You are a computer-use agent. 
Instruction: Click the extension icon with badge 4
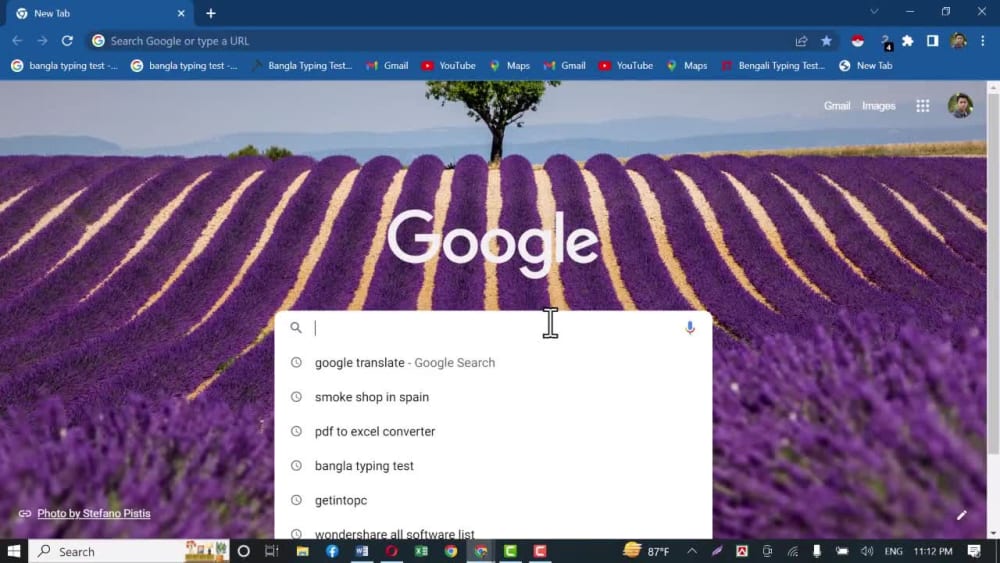(886, 42)
